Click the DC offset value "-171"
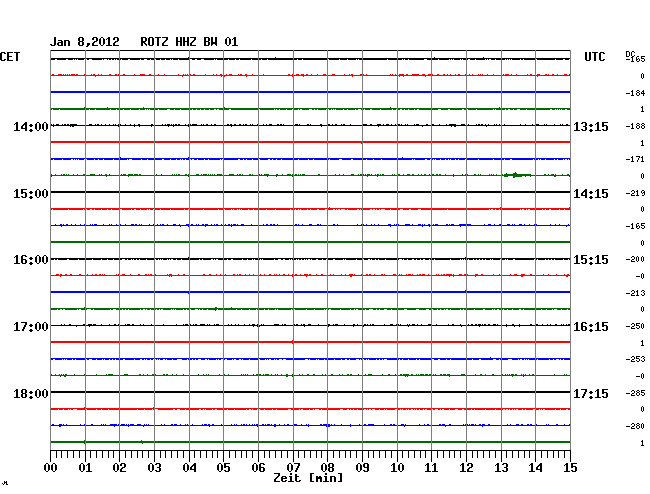Viewport: 650px width, 494px height. click(x=635, y=159)
